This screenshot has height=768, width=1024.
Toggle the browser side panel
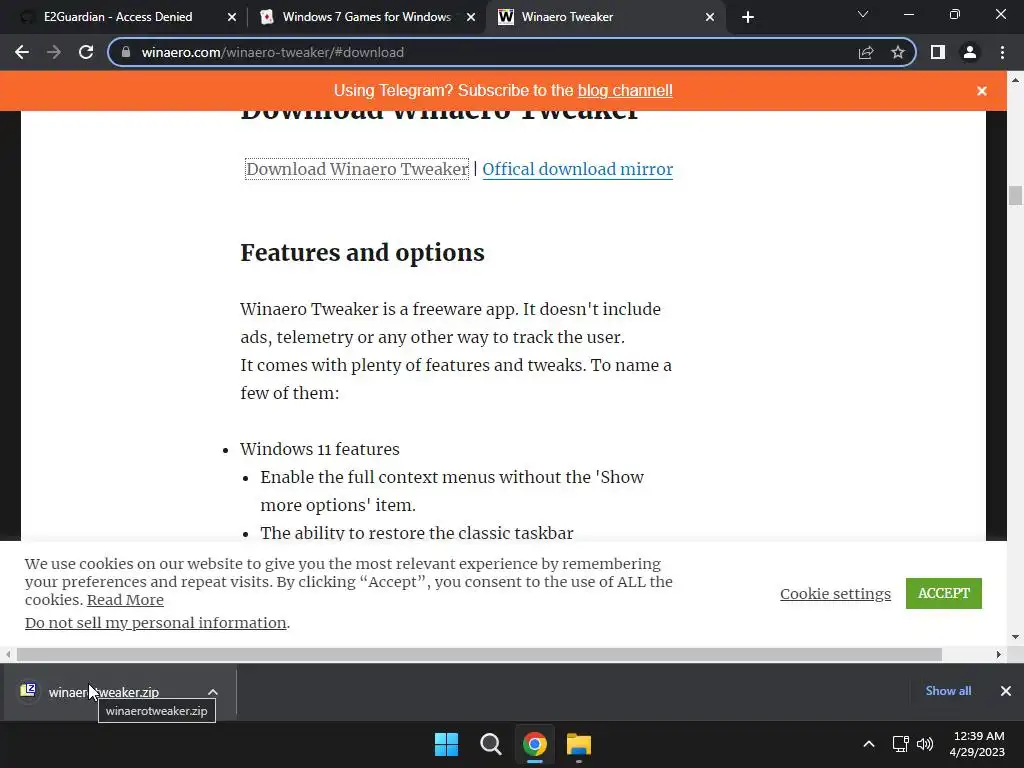click(938, 52)
